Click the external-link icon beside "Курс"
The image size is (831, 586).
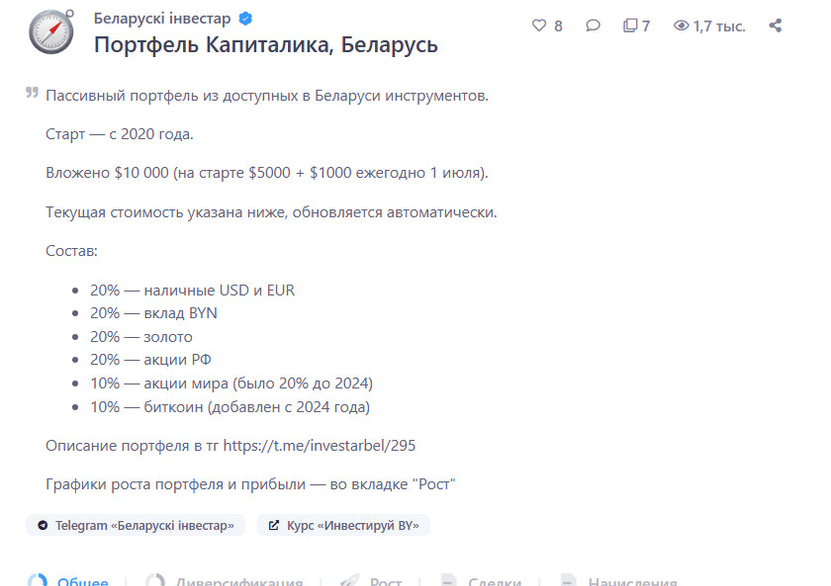click(274, 525)
